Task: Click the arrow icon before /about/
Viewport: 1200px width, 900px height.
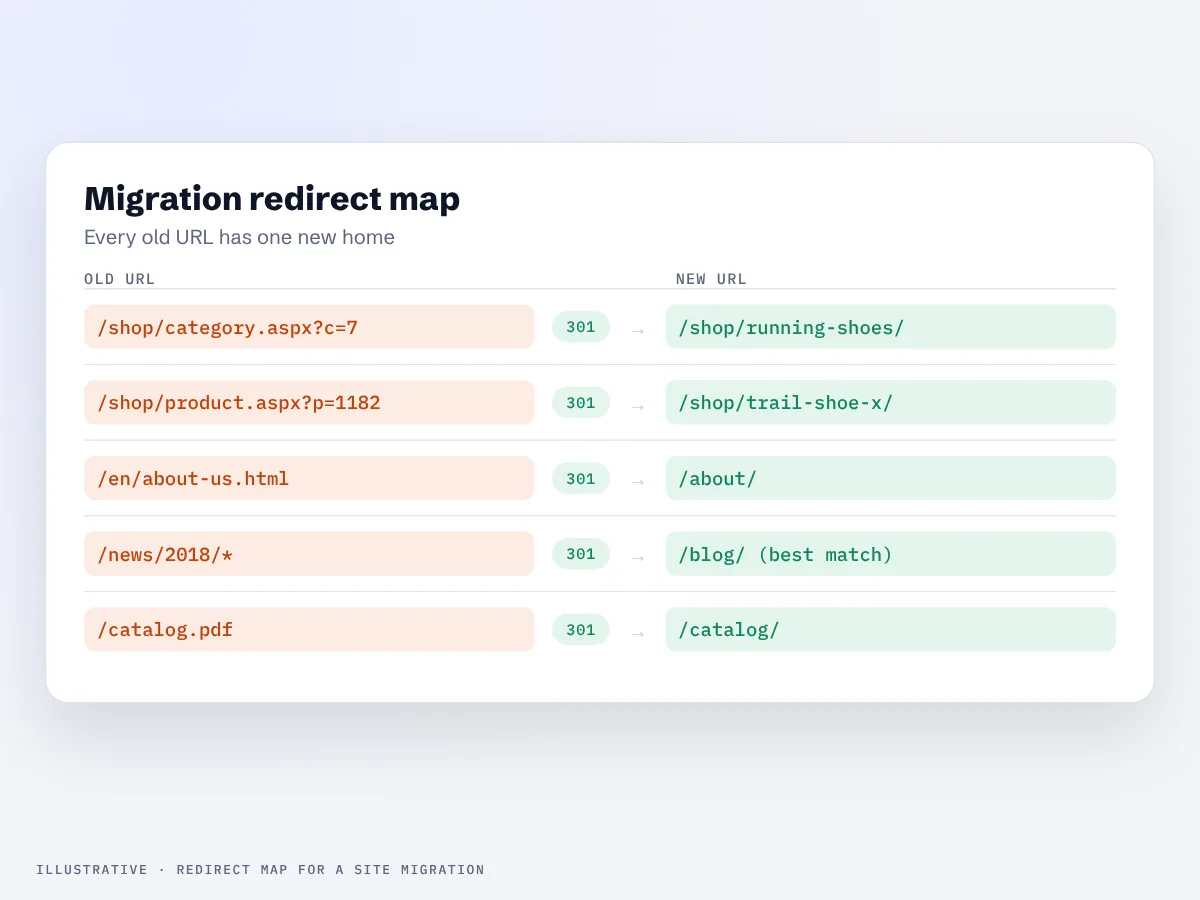Action: point(638,483)
